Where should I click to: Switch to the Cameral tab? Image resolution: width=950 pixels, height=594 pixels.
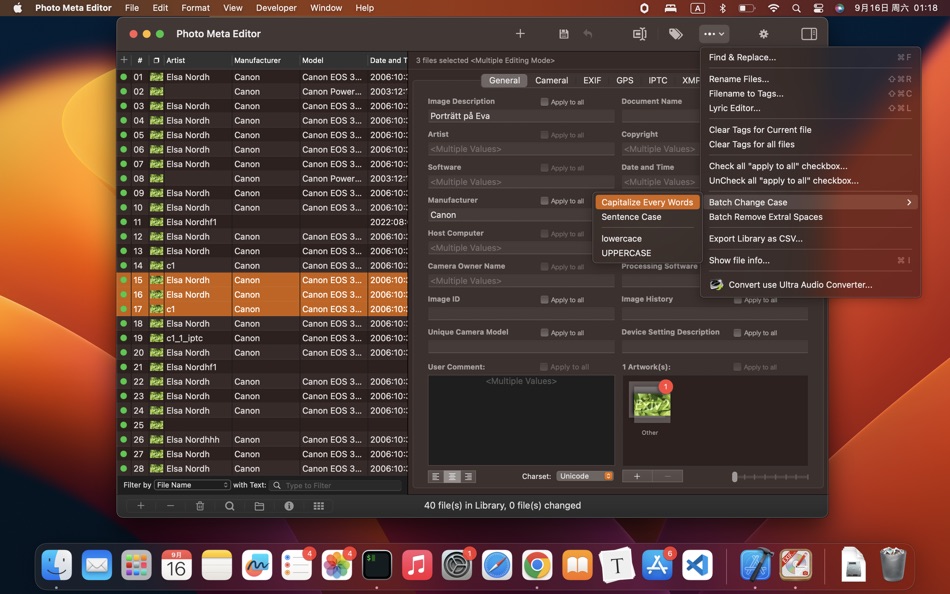click(x=551, y=80)
